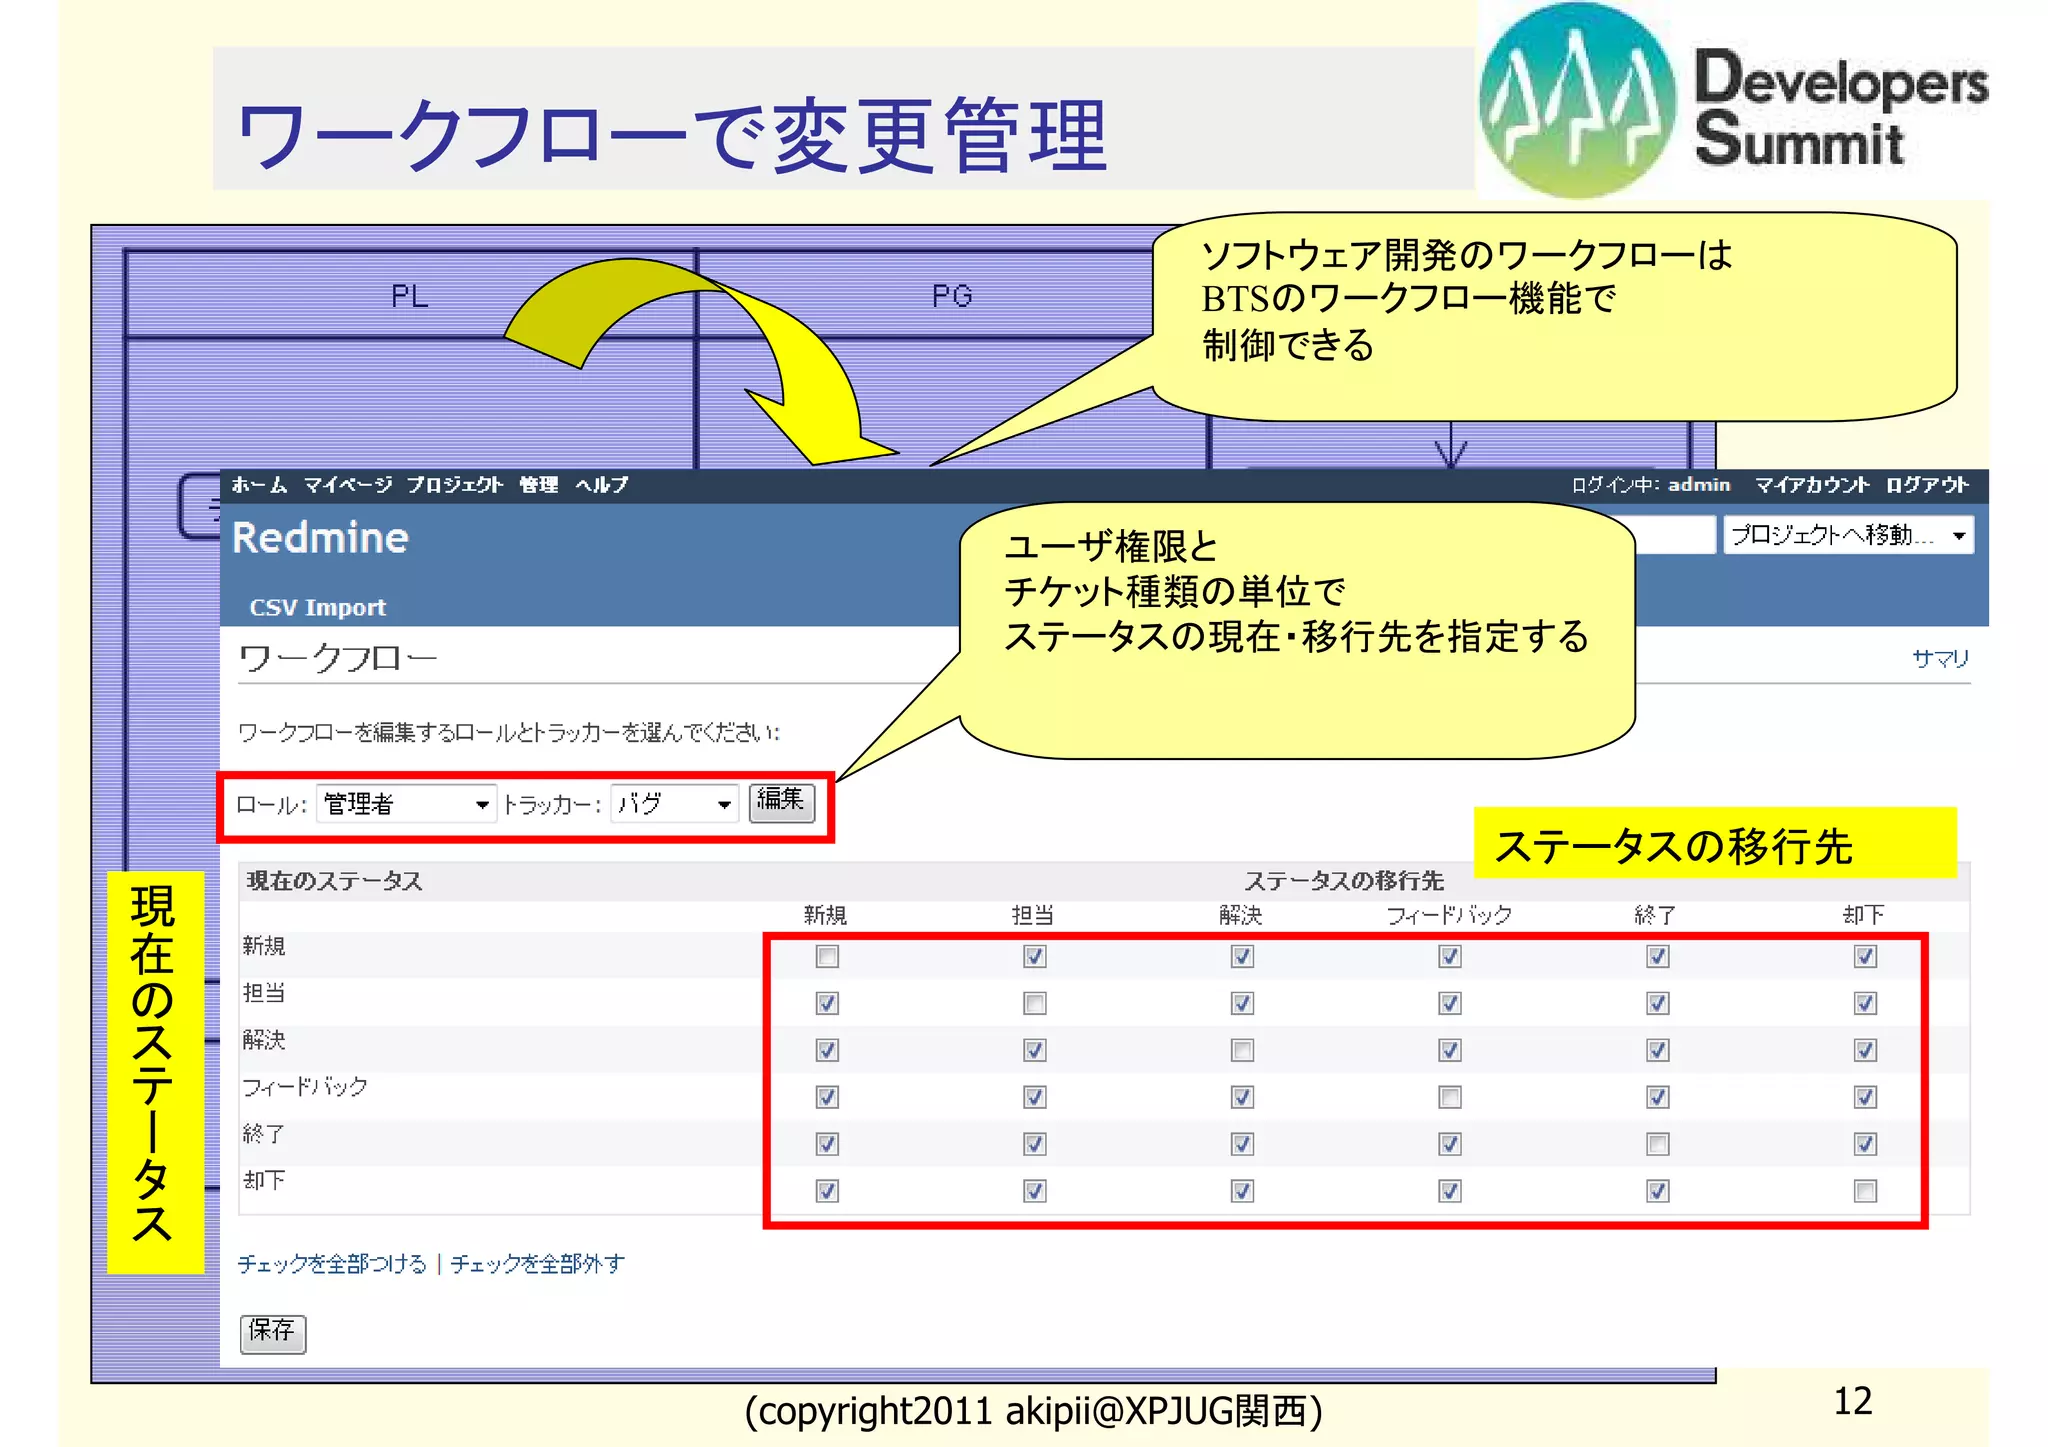This screenshot has width=2048, height=1447.
Task: Click チェックを全部つける link
Action: point(332,1264)
